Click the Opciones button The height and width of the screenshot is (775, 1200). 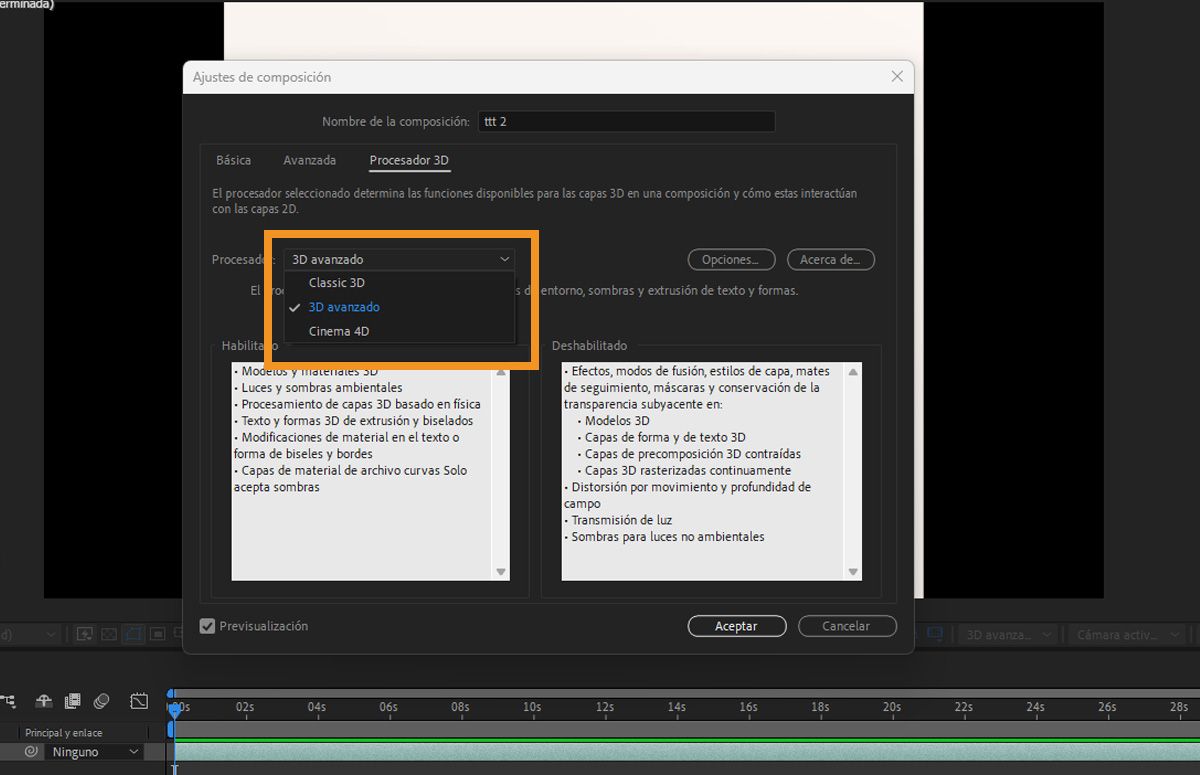(x=731, y=259)
